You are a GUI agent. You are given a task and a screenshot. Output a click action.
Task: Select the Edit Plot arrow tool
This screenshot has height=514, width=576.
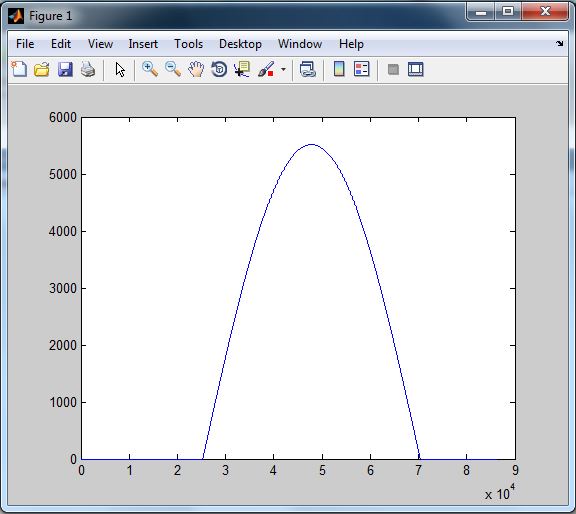pos(120,69)
